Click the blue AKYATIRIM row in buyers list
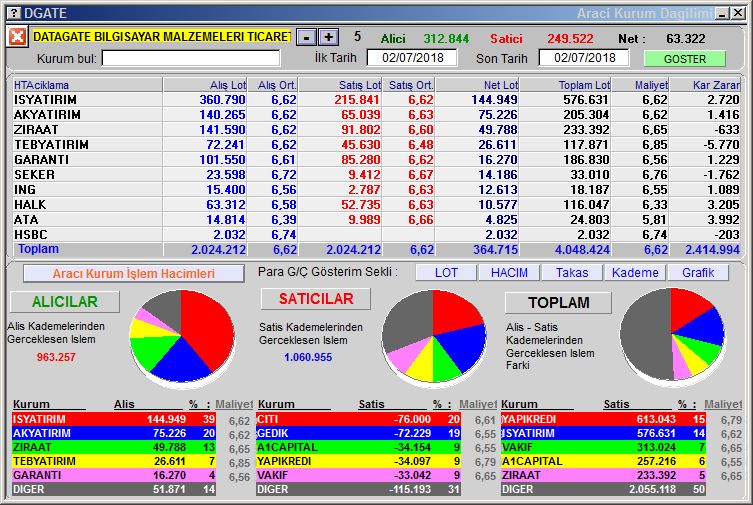The image size is (753, 505). point(114,433)
